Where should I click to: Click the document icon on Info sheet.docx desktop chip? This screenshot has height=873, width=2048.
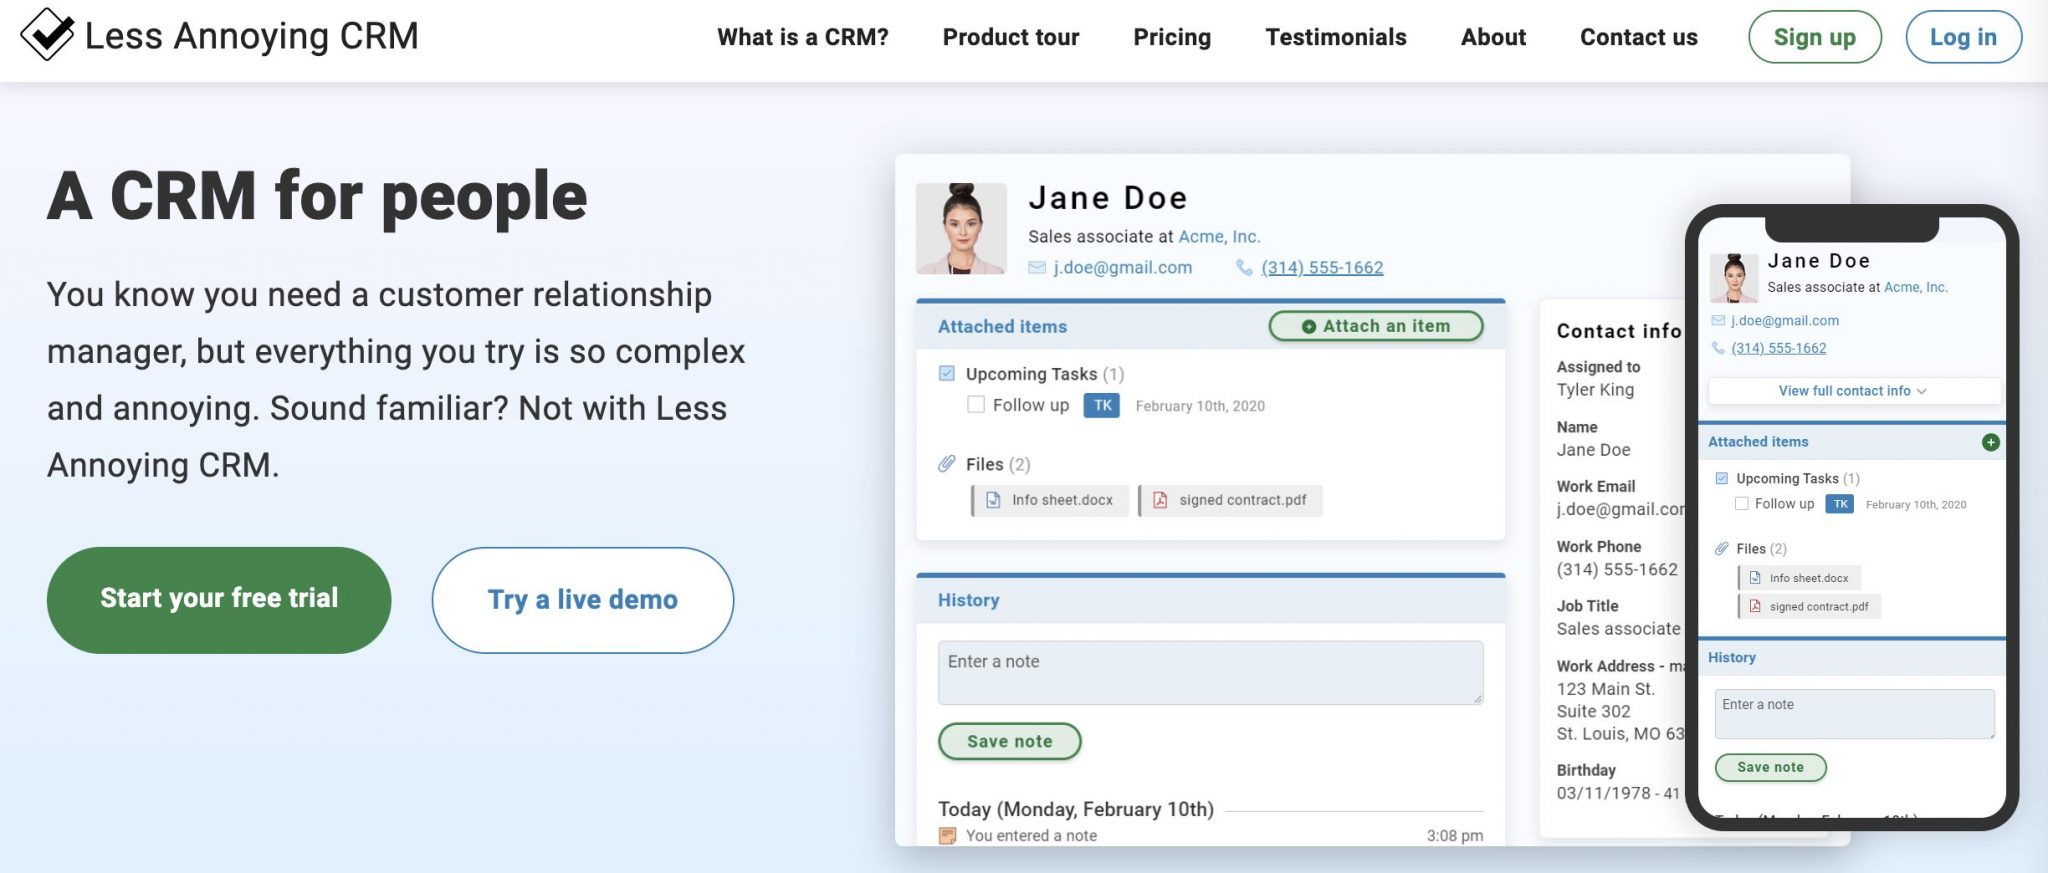[993, 500]
